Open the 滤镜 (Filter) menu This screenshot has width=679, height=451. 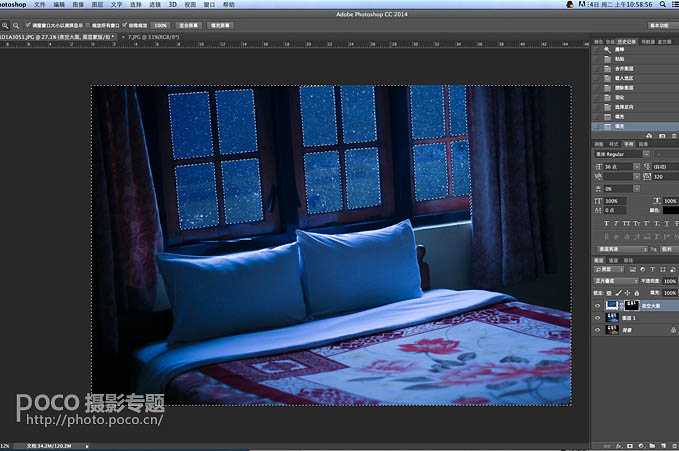(x=155, y=4)
